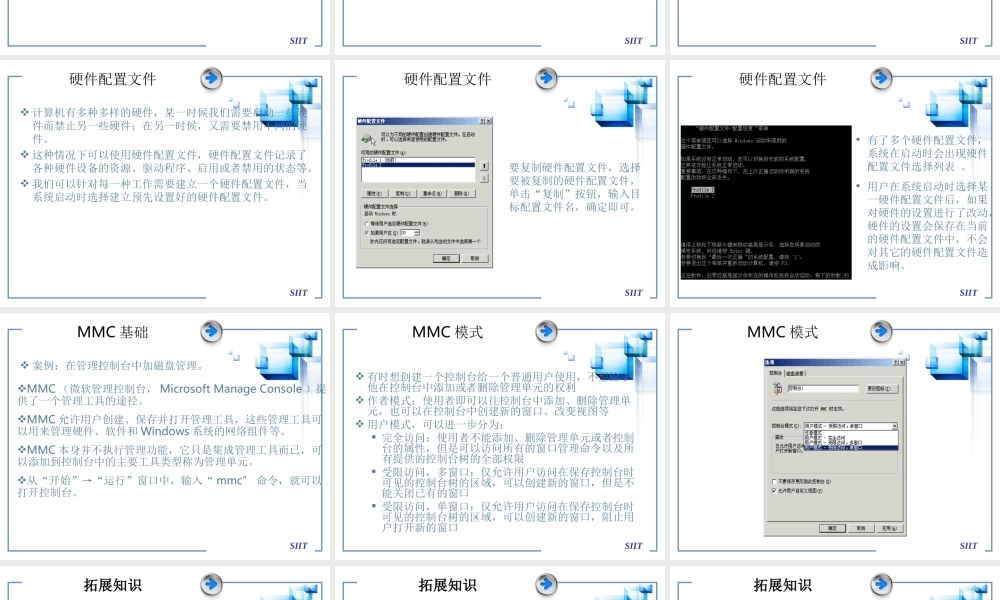Click sub-bullet starting 完全访问

[x=503, y=448]
